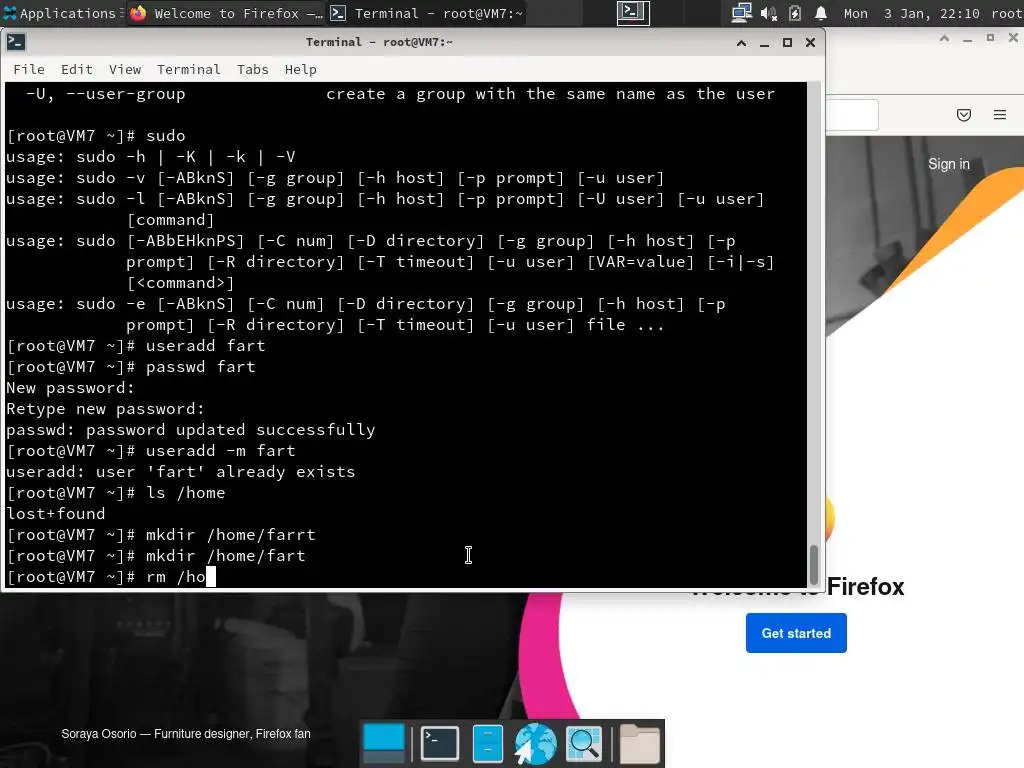Maximize the Terminal window
Image resolution: width=1024 pixels, height=768 pixels.
(x=787, y=42)
